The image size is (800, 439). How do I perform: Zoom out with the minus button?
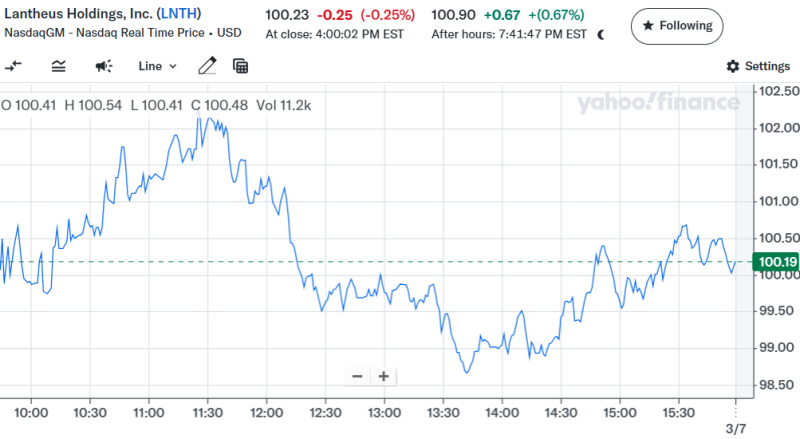[357, 376]
